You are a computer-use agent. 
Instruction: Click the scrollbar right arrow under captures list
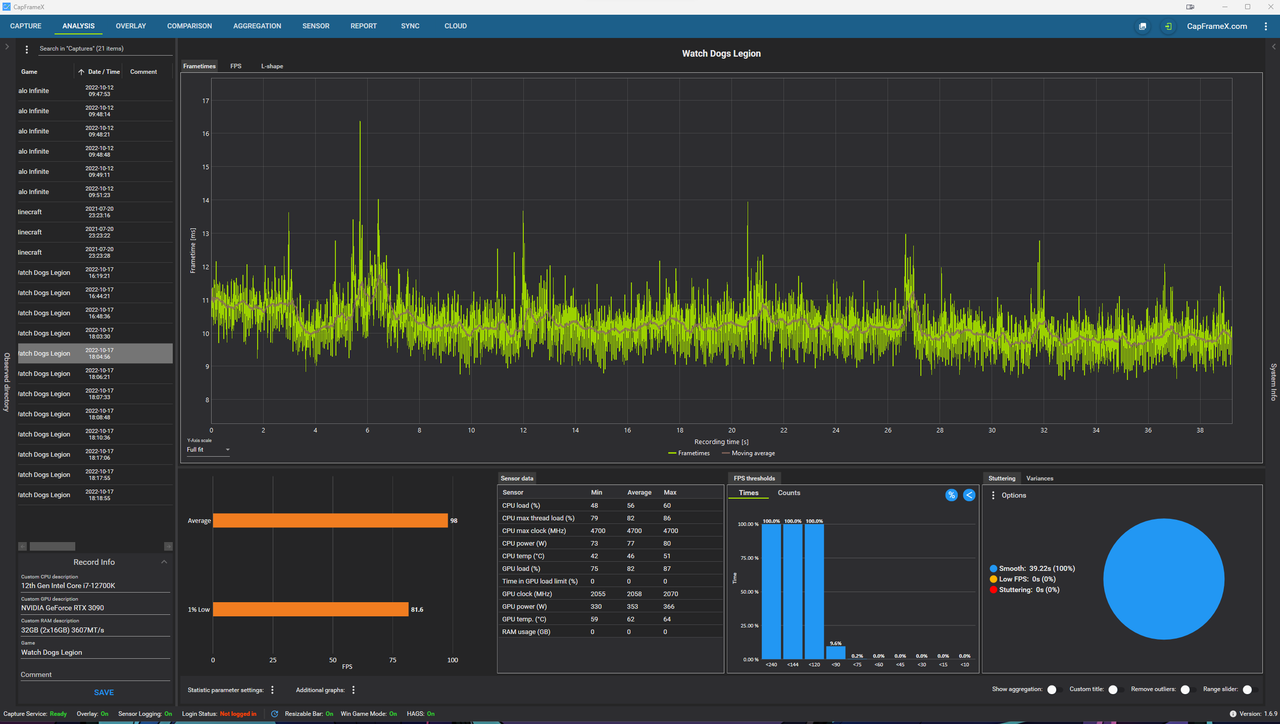pyautogui.click(x=168, y=547)
